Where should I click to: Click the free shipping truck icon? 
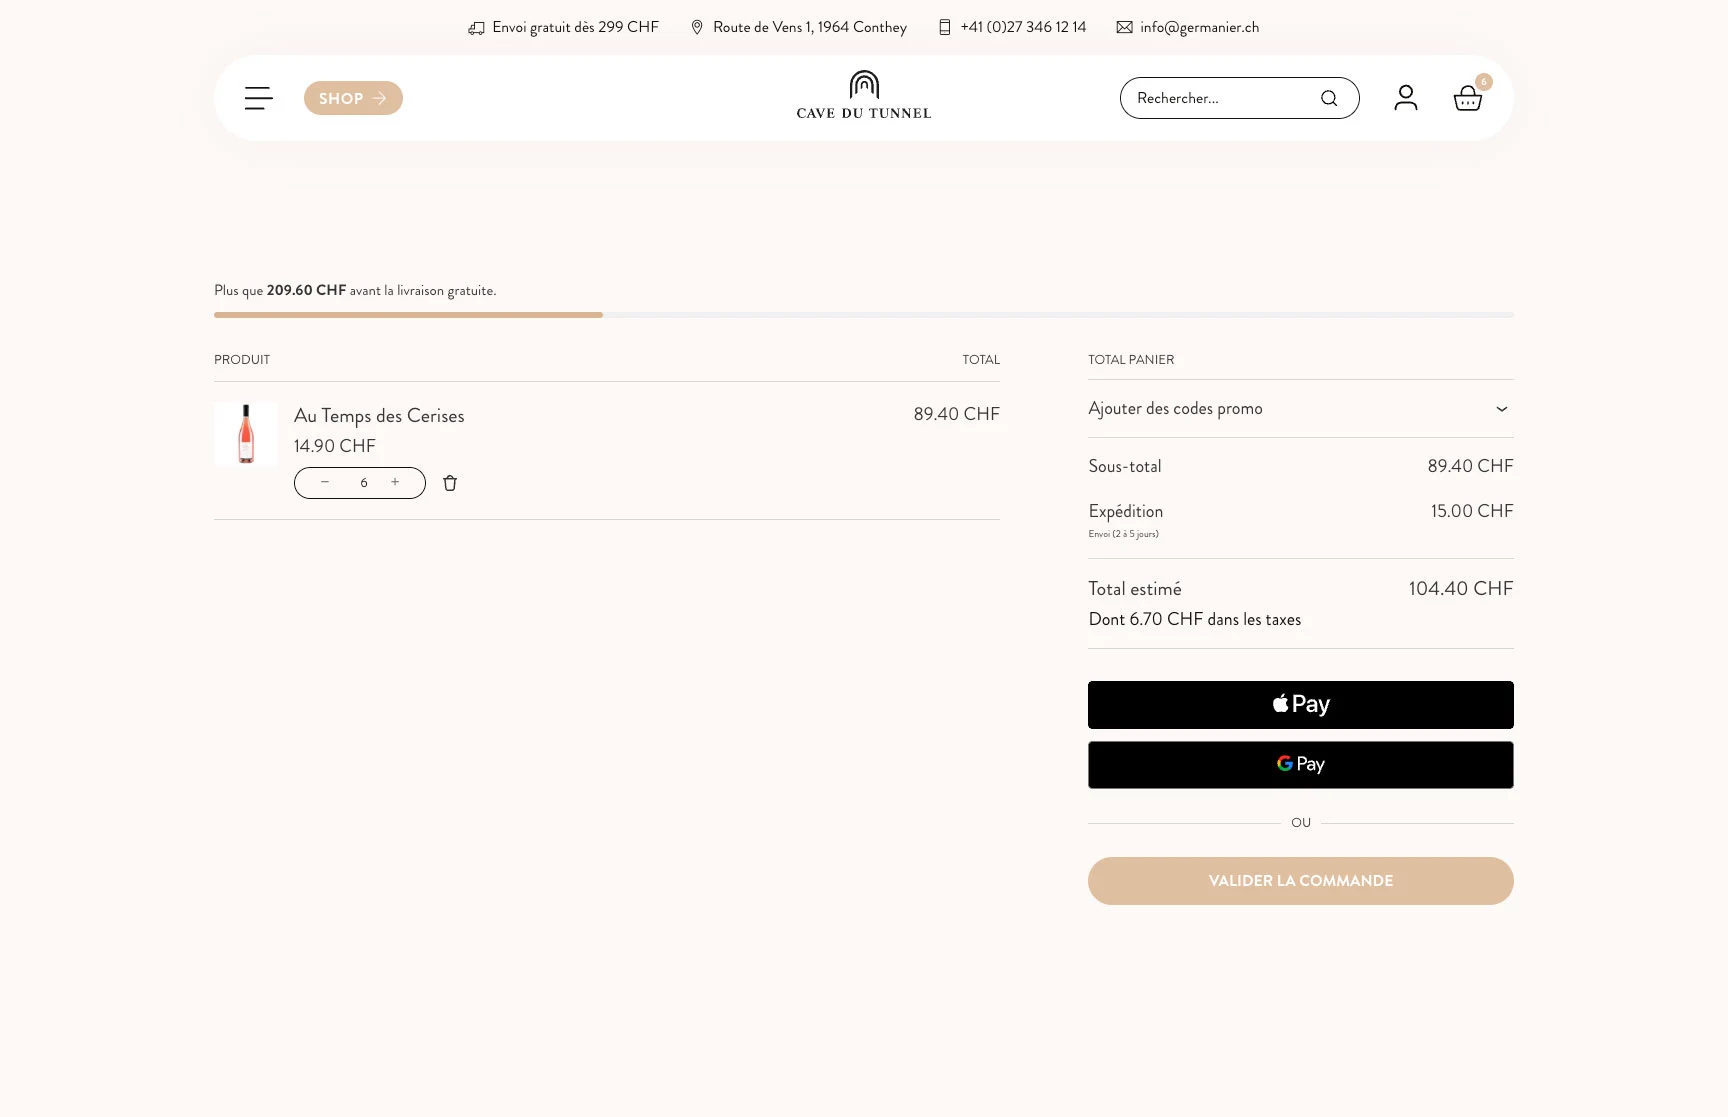(x=476, y=28)
